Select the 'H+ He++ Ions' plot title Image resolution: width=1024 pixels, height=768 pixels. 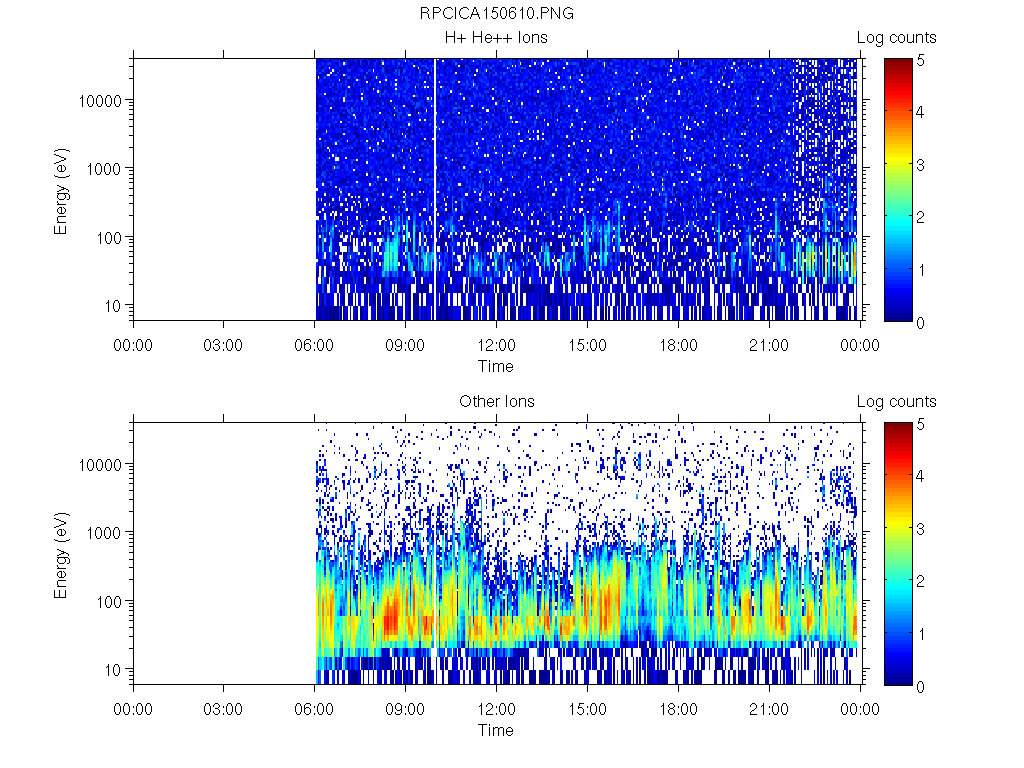[496, 37]
